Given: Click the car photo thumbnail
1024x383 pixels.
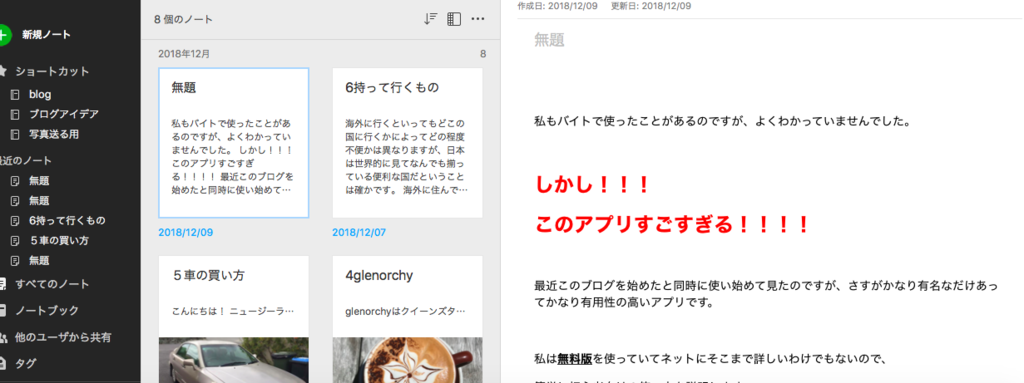Looking at the screenshot, I should coord(234,360).
